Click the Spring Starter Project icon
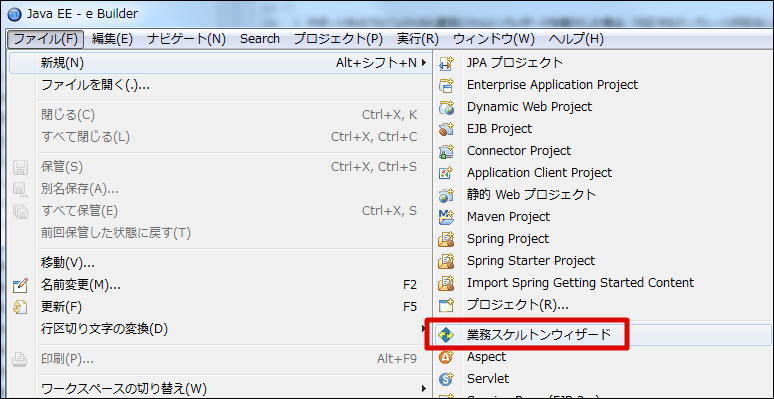Screen dimensions: 774x399 pos(446,261)
